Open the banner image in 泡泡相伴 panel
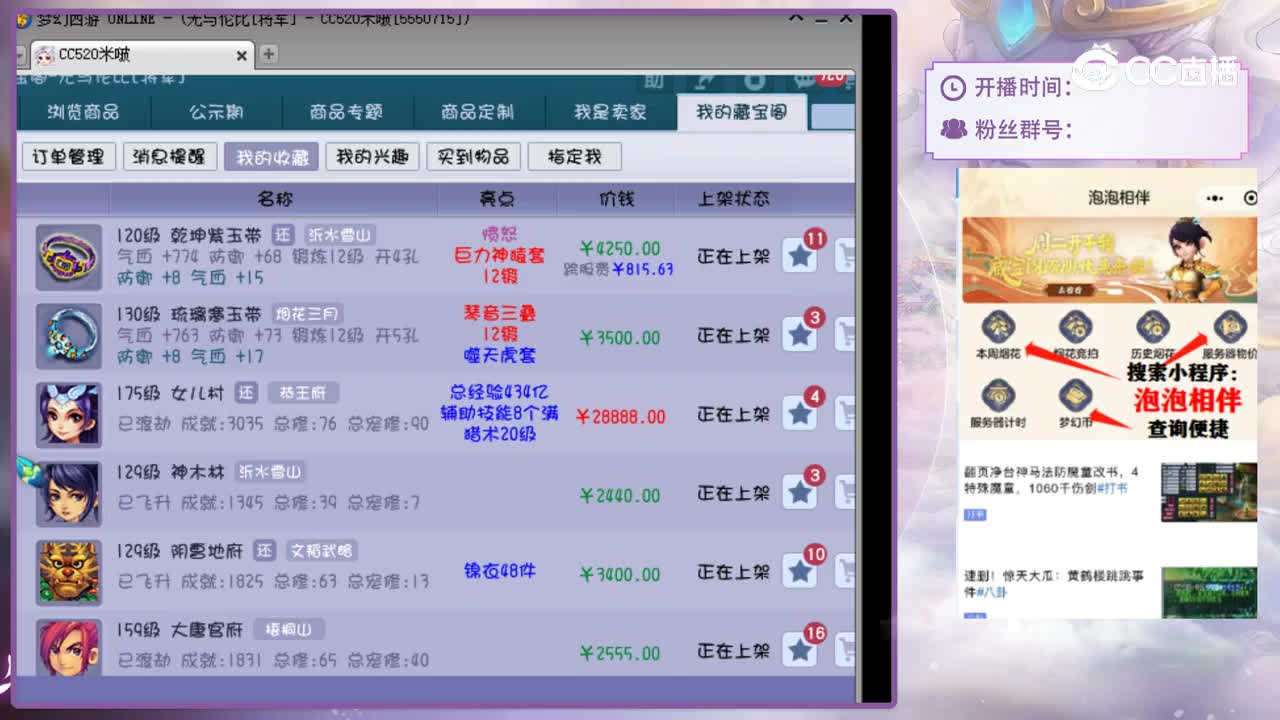The image size is (1280, 720). click(x=1109, y=260)
